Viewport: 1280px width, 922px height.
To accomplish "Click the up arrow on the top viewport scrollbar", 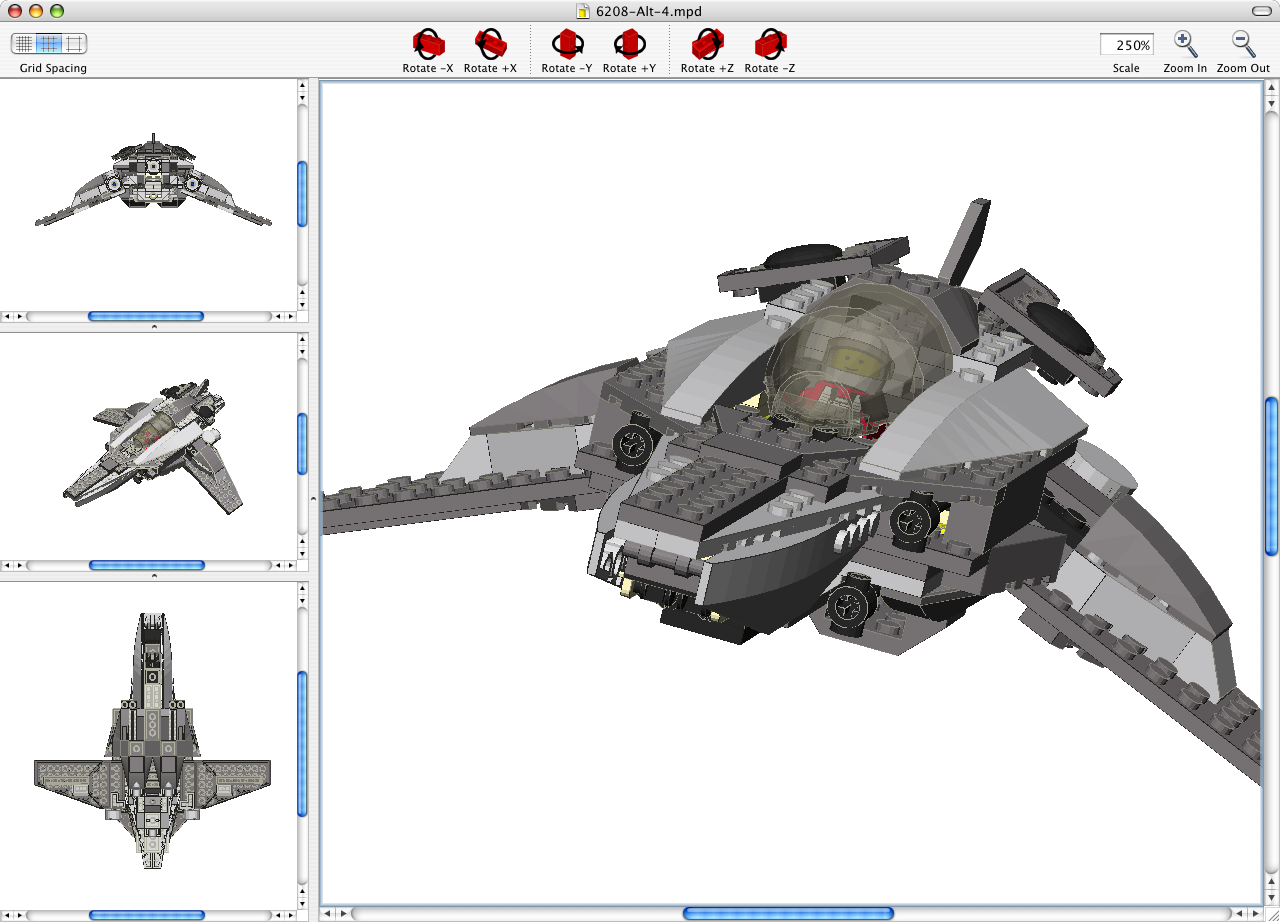I will 302,87.
